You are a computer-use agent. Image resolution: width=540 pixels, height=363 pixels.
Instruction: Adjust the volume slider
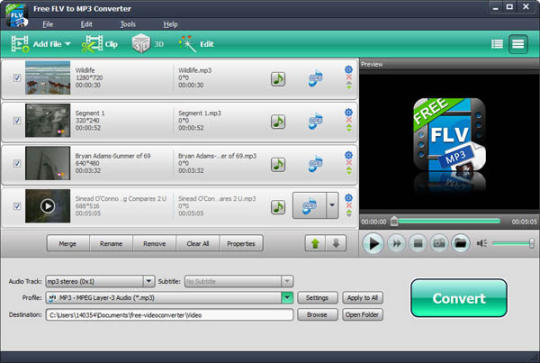pyautogui.click(x=513, y=243)
